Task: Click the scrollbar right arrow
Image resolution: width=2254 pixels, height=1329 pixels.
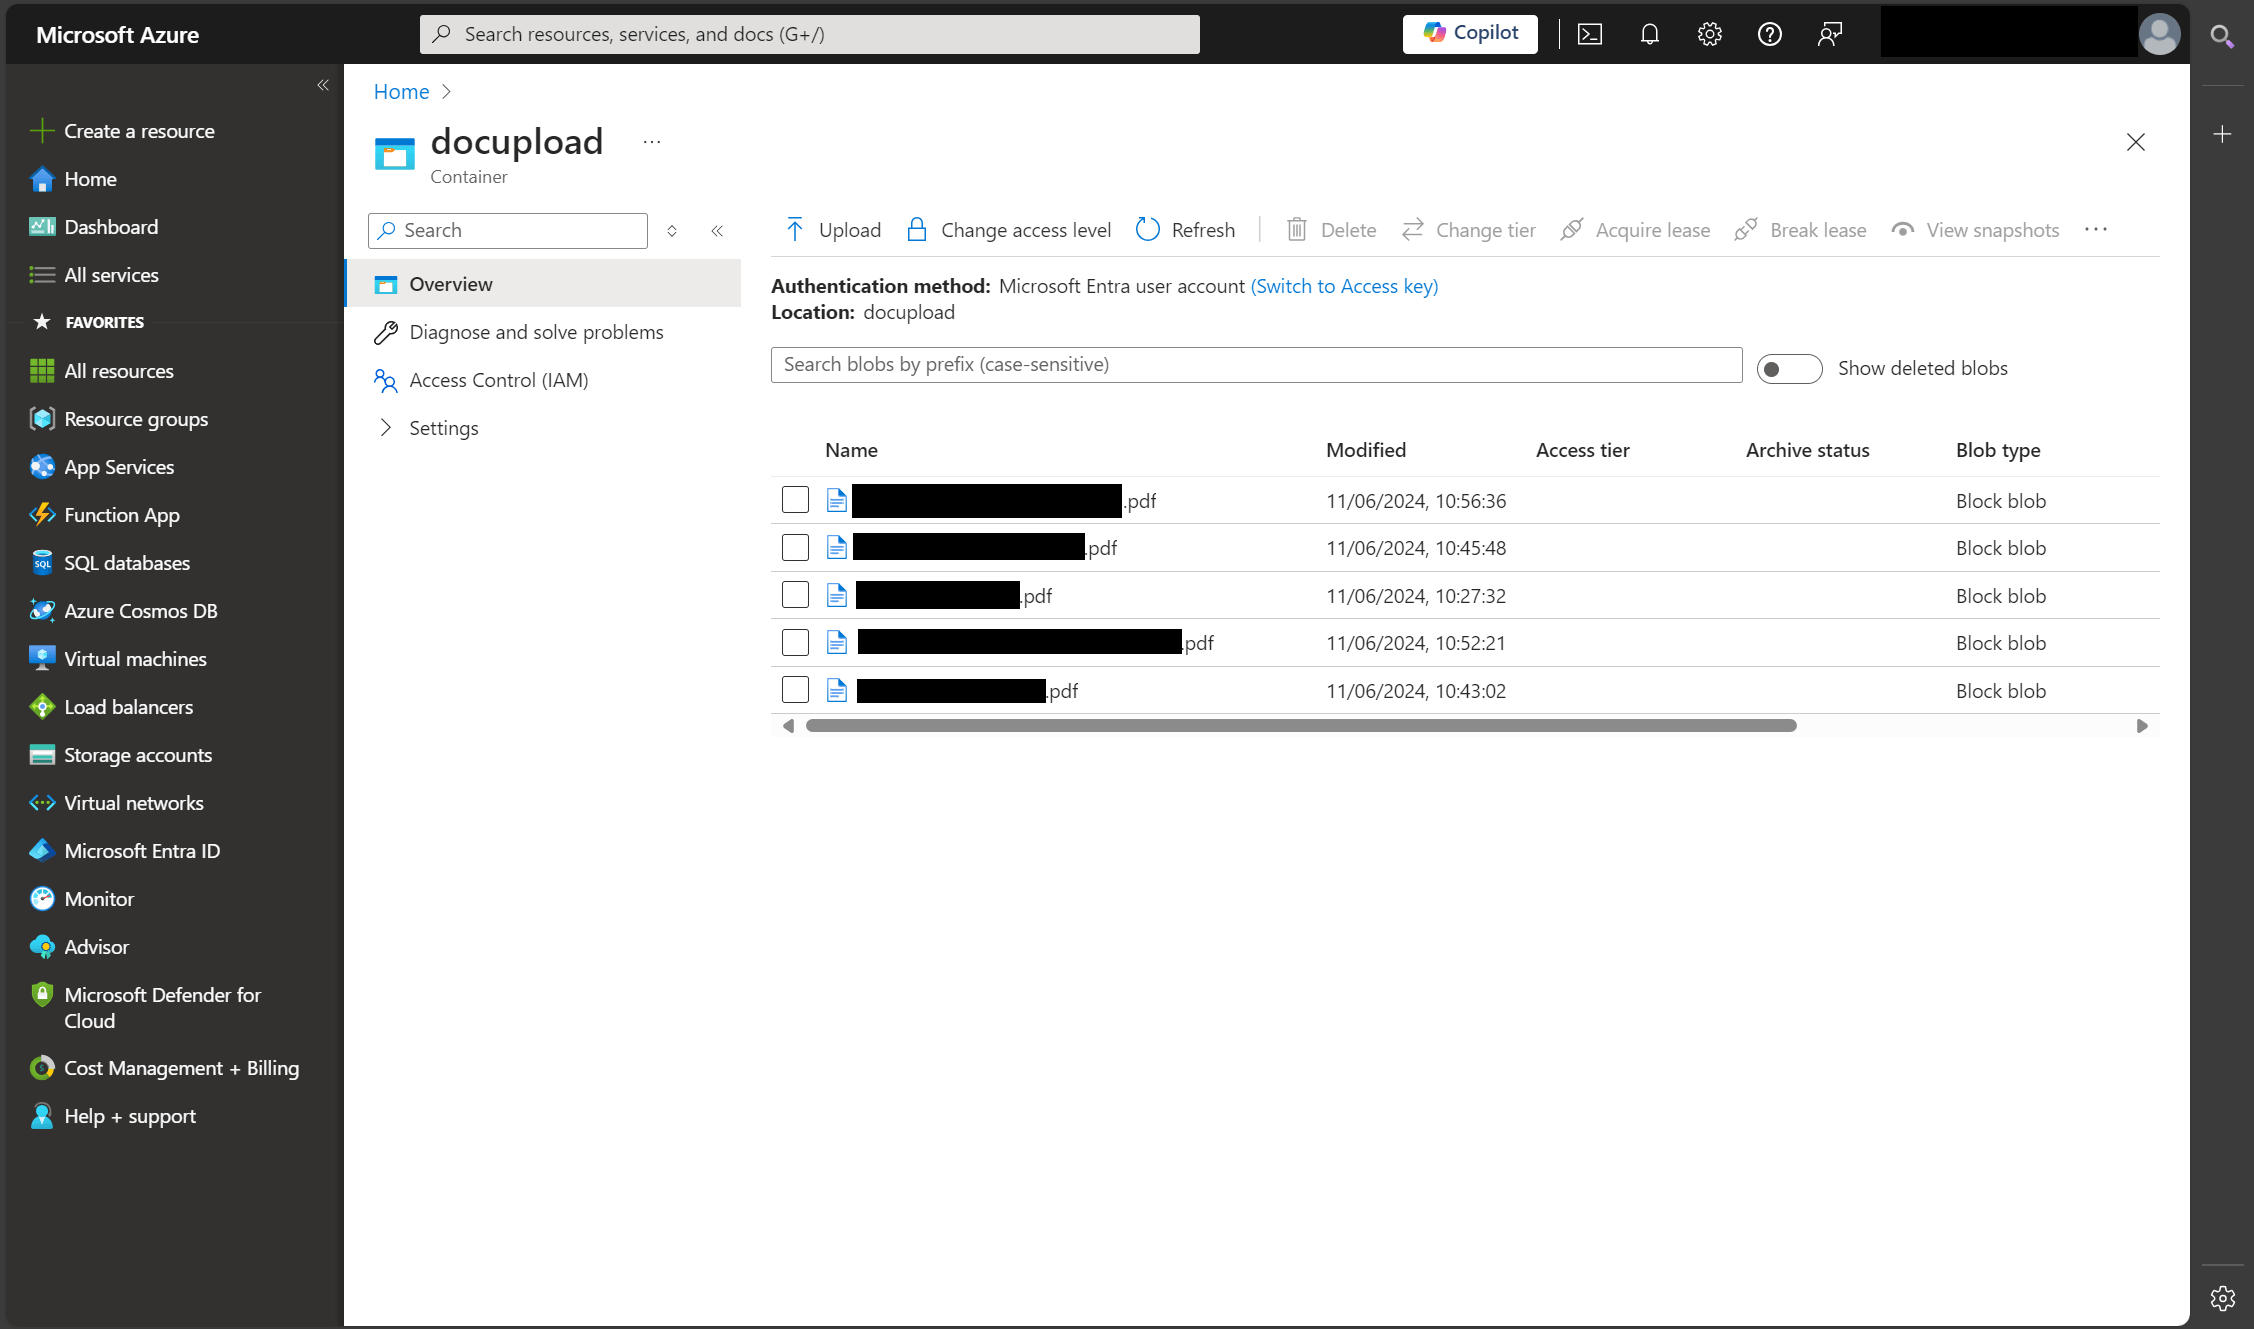Action: click(x=2142, y=726)
